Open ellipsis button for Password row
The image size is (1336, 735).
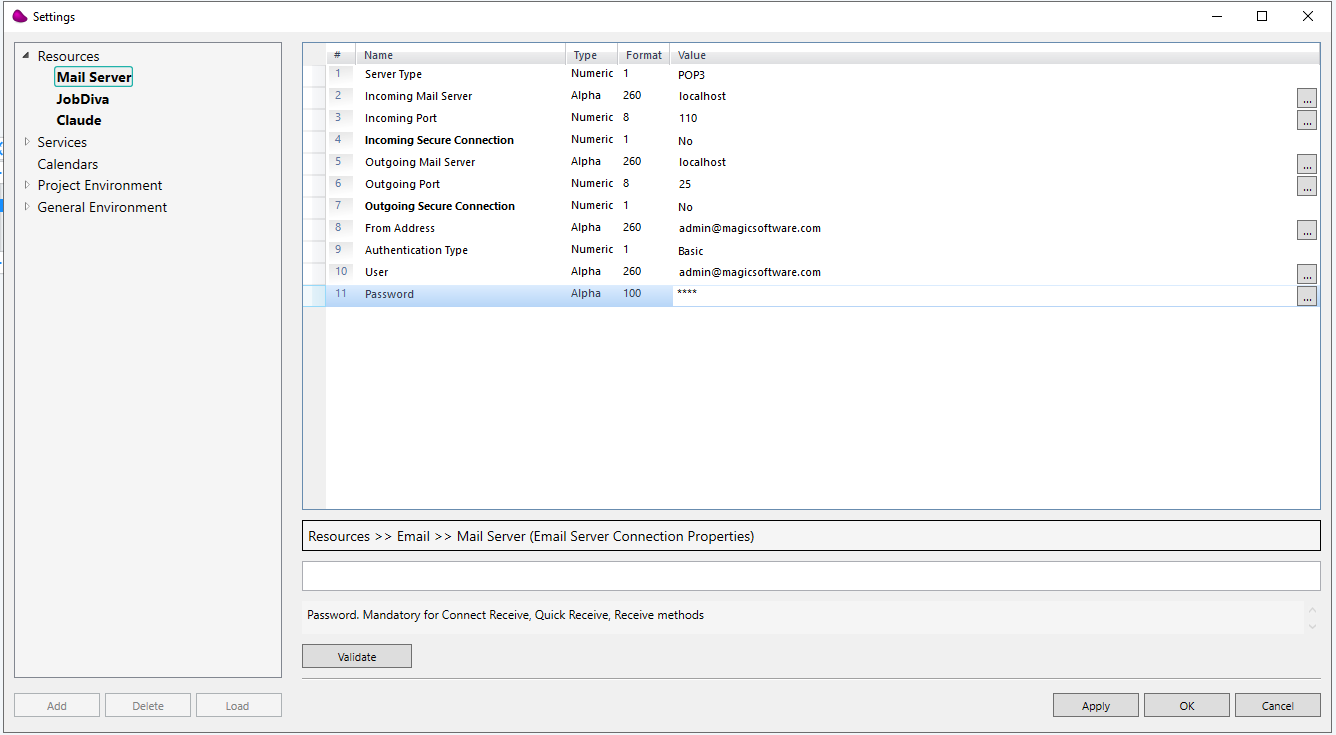[1306, 295]
